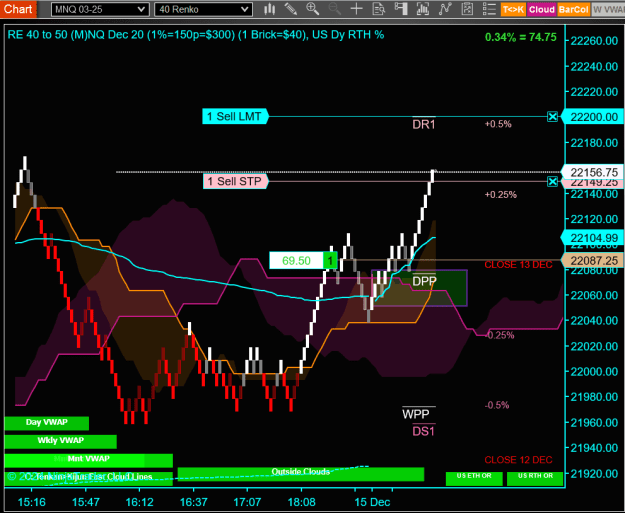Click the zoom in magnifier icon
Viewport: 625px width, 513px height.
(x=312, y=9)
